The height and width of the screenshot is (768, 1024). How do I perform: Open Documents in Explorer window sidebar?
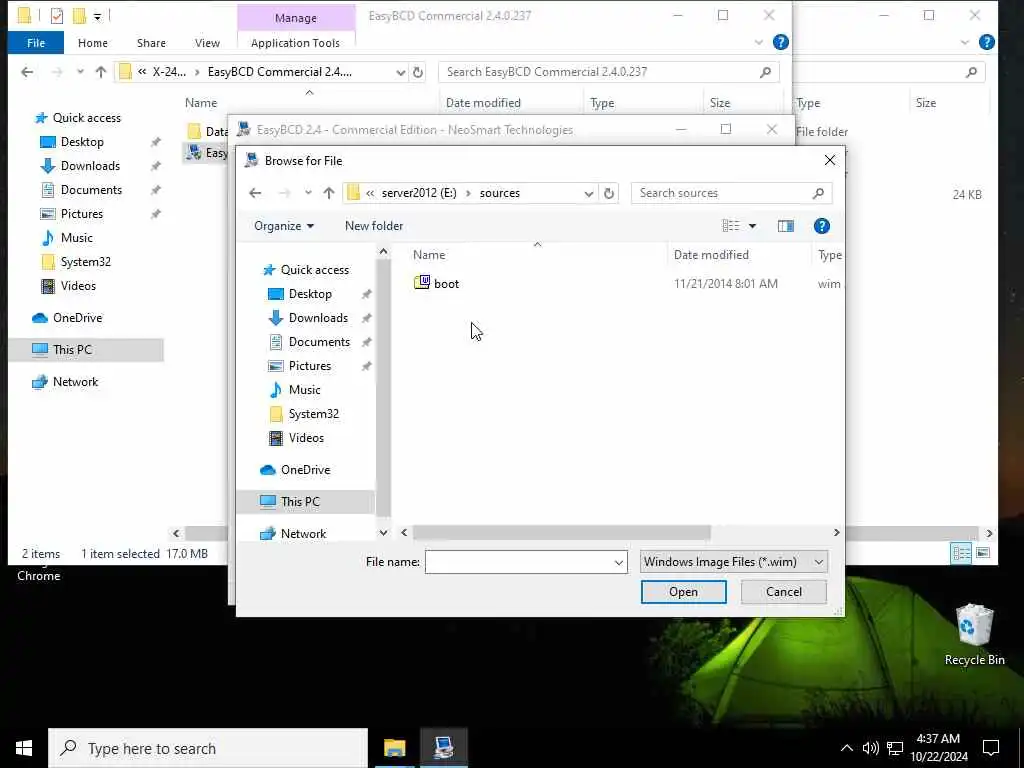tap(91, 190)
